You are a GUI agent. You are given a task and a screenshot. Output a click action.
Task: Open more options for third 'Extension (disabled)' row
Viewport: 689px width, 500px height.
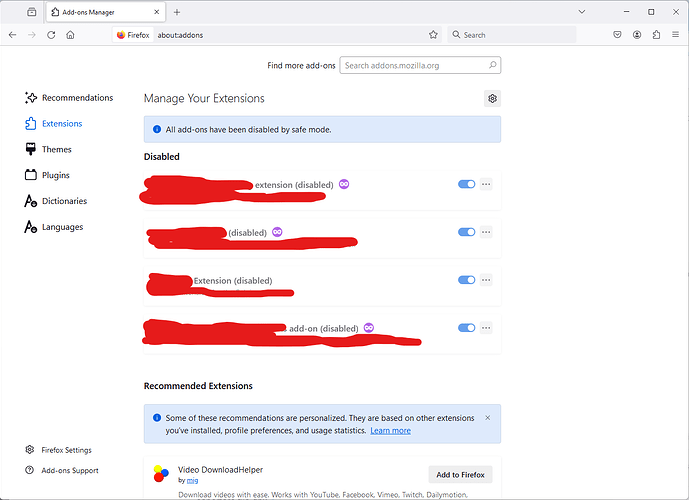486,280
